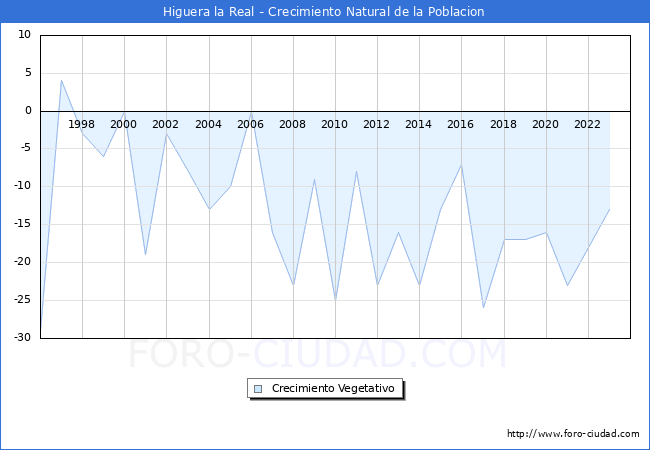Click the 2022 x-axis label
Screen dimensions: 650x450
(x=587, y=124)
